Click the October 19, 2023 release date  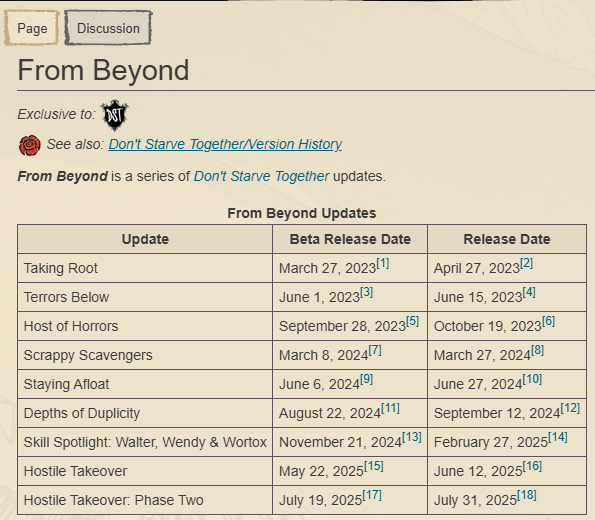click(x=488, y=326)
